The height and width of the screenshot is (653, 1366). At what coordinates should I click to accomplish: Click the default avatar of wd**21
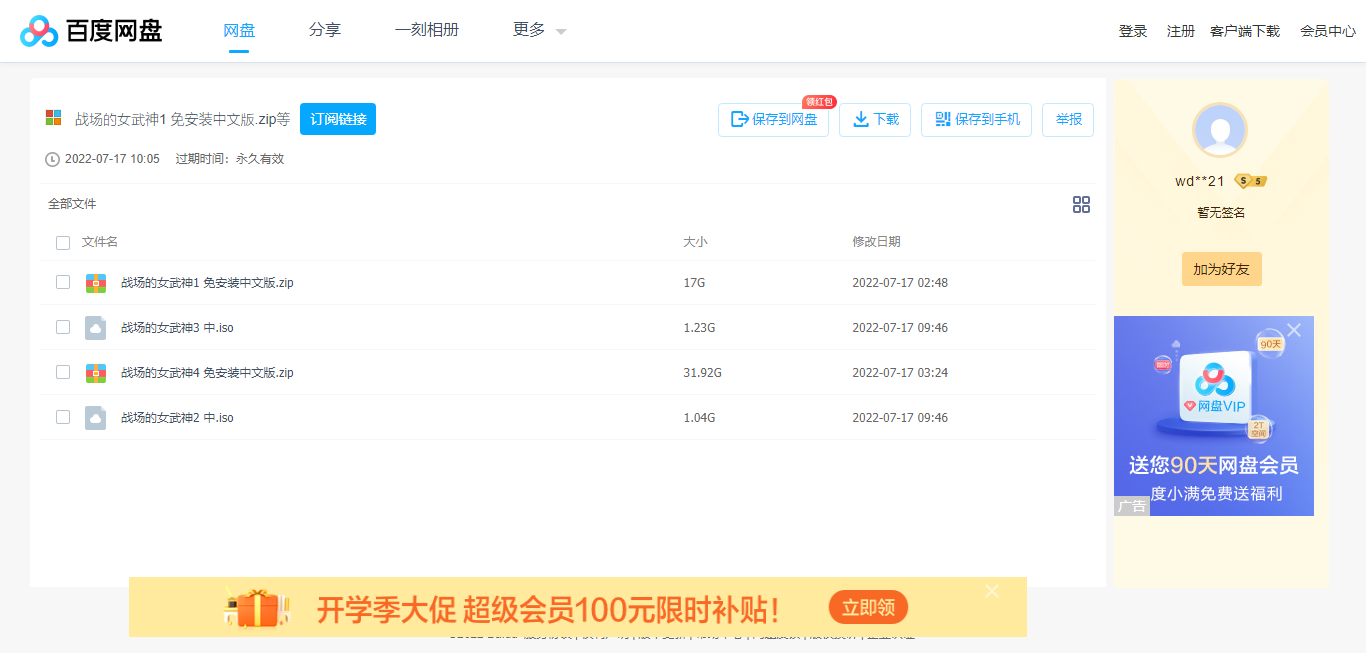pyautogui.click(x=1220, y=130)
